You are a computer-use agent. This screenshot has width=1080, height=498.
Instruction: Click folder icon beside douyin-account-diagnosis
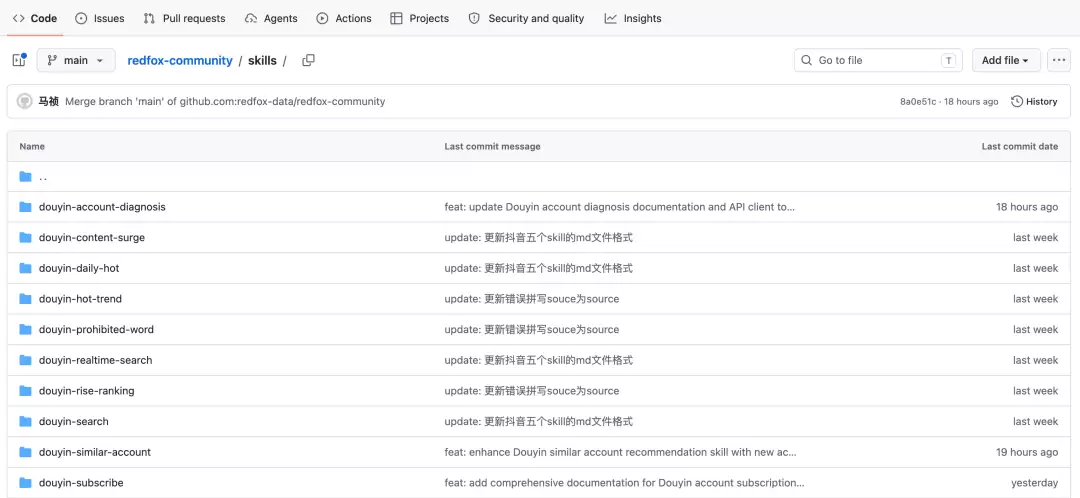point(25,207)
